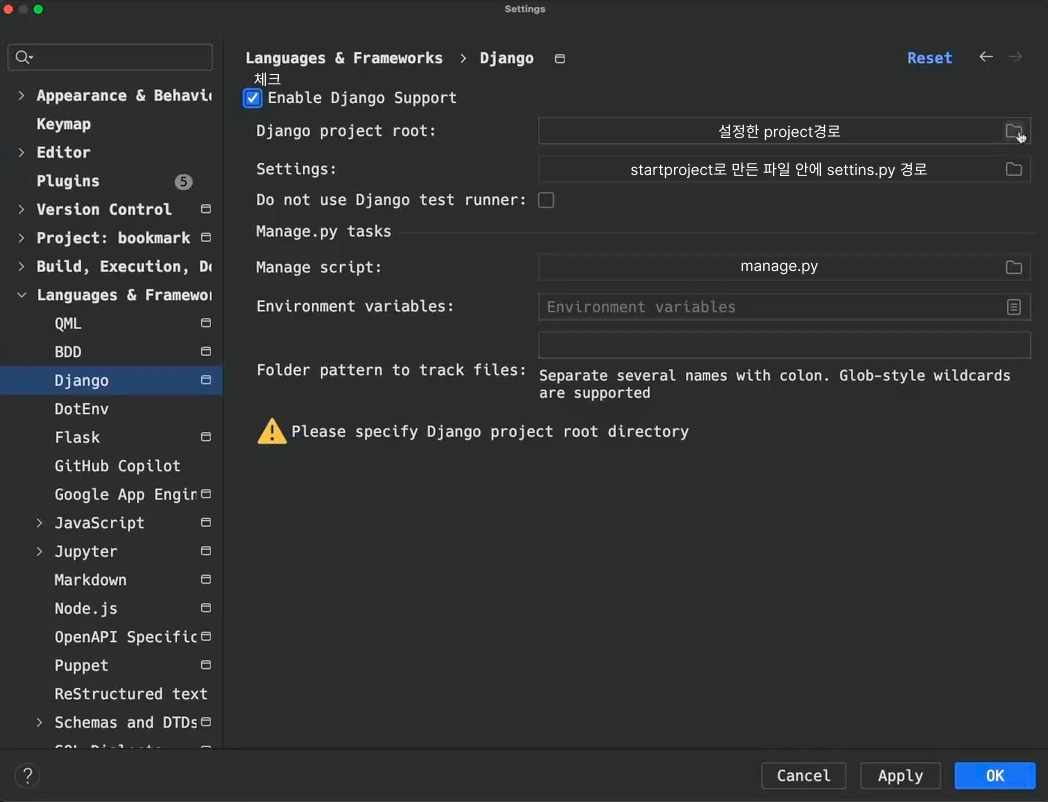Click the browse folder icon for Manage script
The image size is (1048, 802).
[x=1013, y=267]
